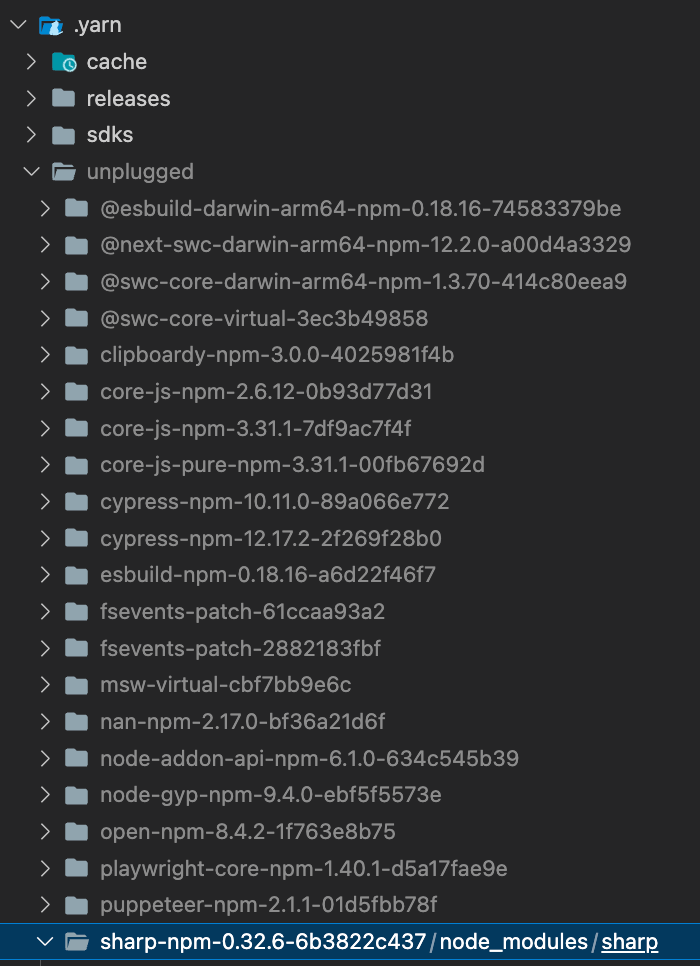700x966 pixels.
Task: Click the releases folder icon
Action: tap(64, 99)
